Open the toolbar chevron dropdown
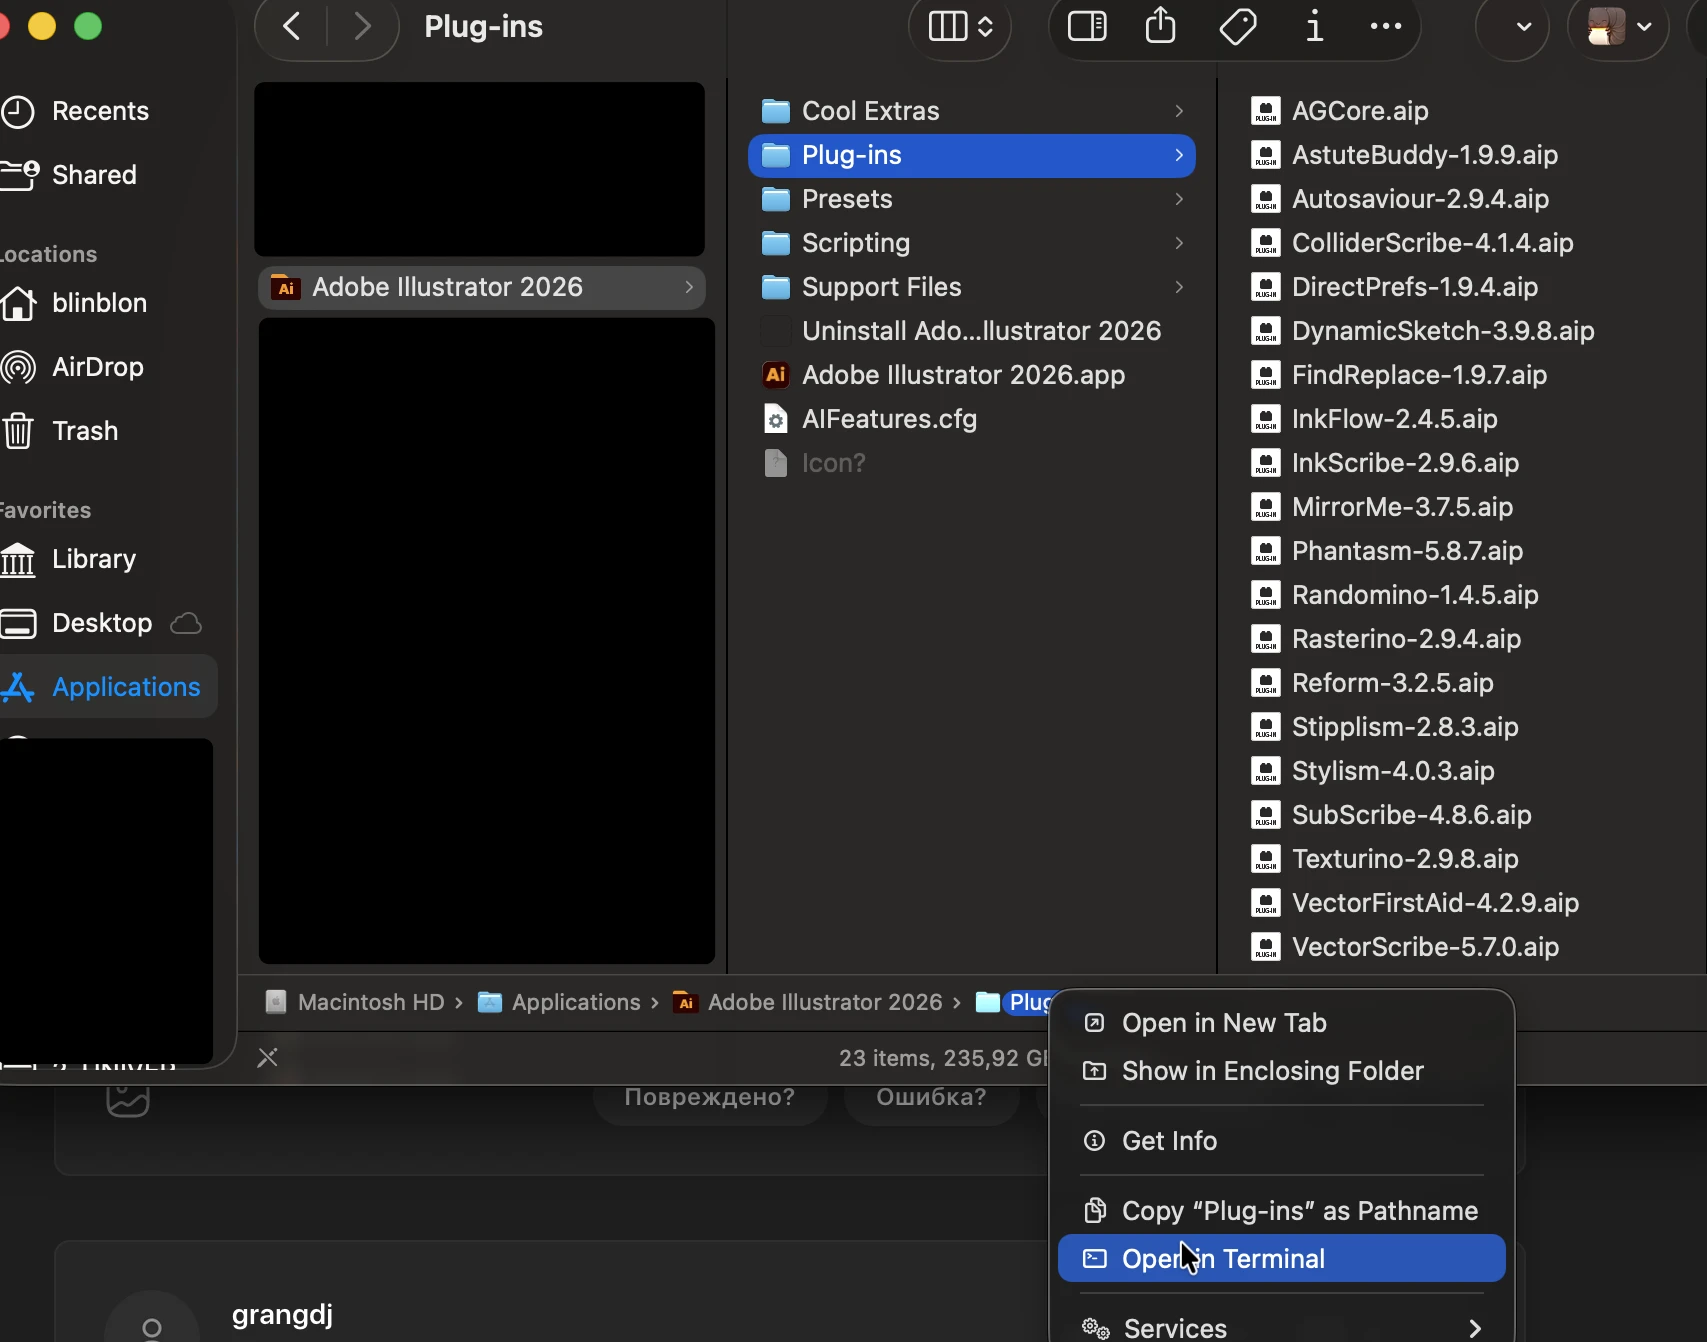1707x1342 pixels. tap(1523, 27)
